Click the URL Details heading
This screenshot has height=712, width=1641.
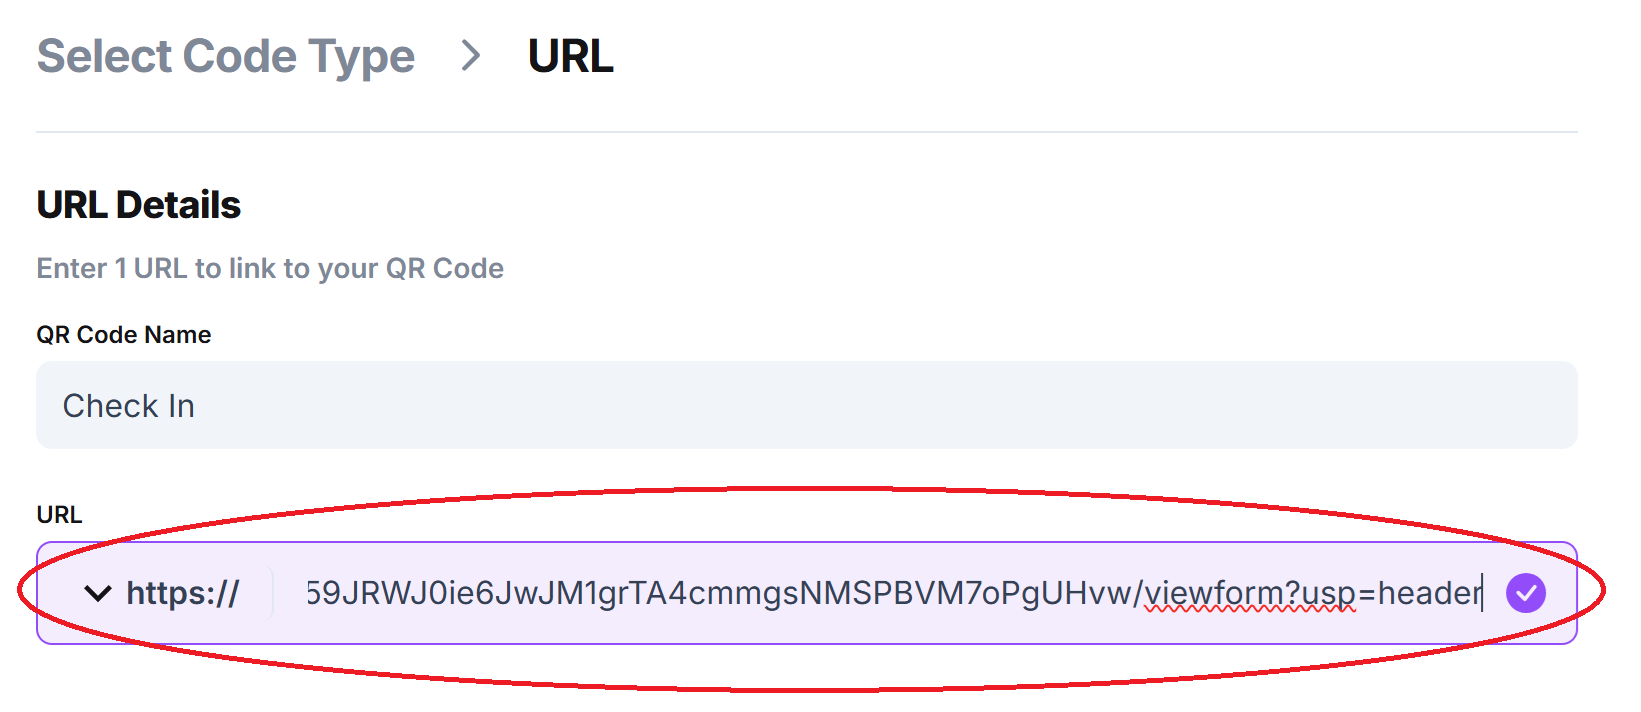point(139,205)
